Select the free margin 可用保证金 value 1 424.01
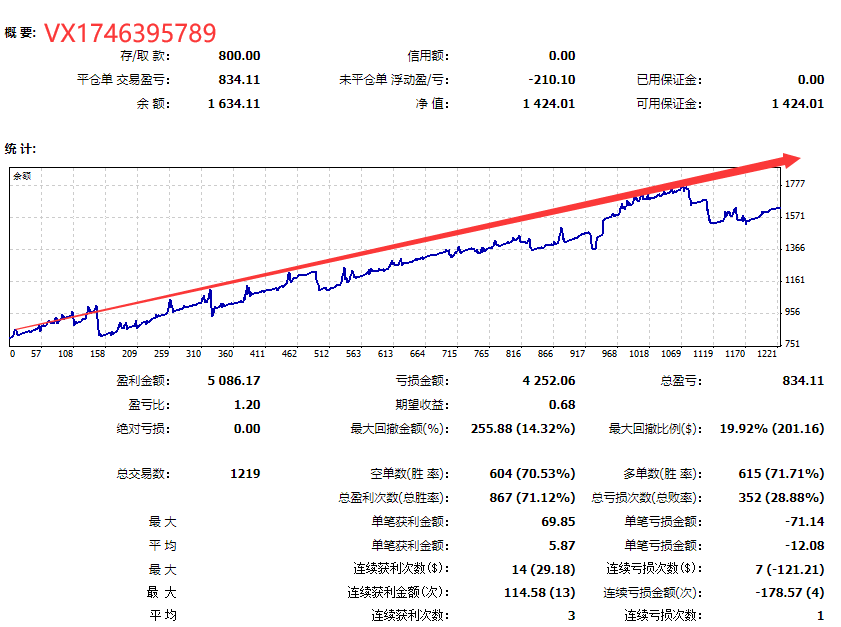The width and height of the screenshot is (841, 627). click(798, 104)
